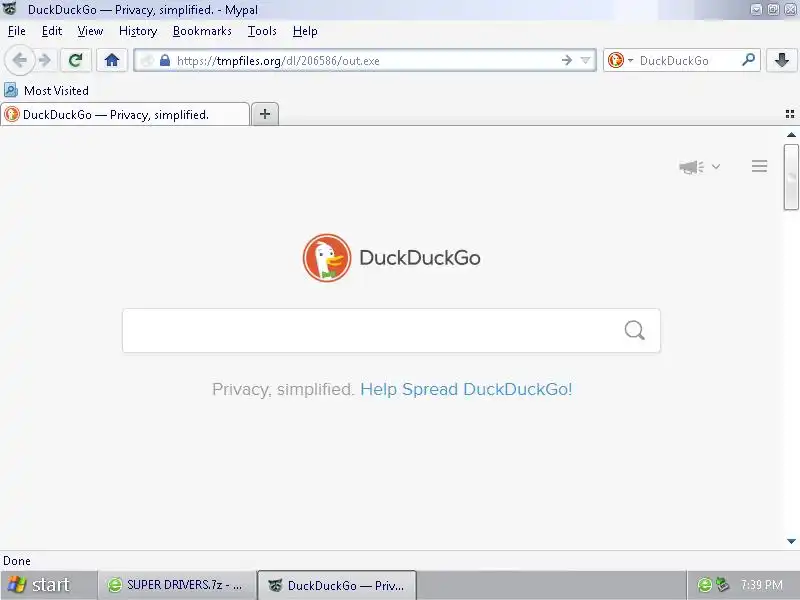
Task: Expand the address bar history dropdown
Action: (586, 60)
